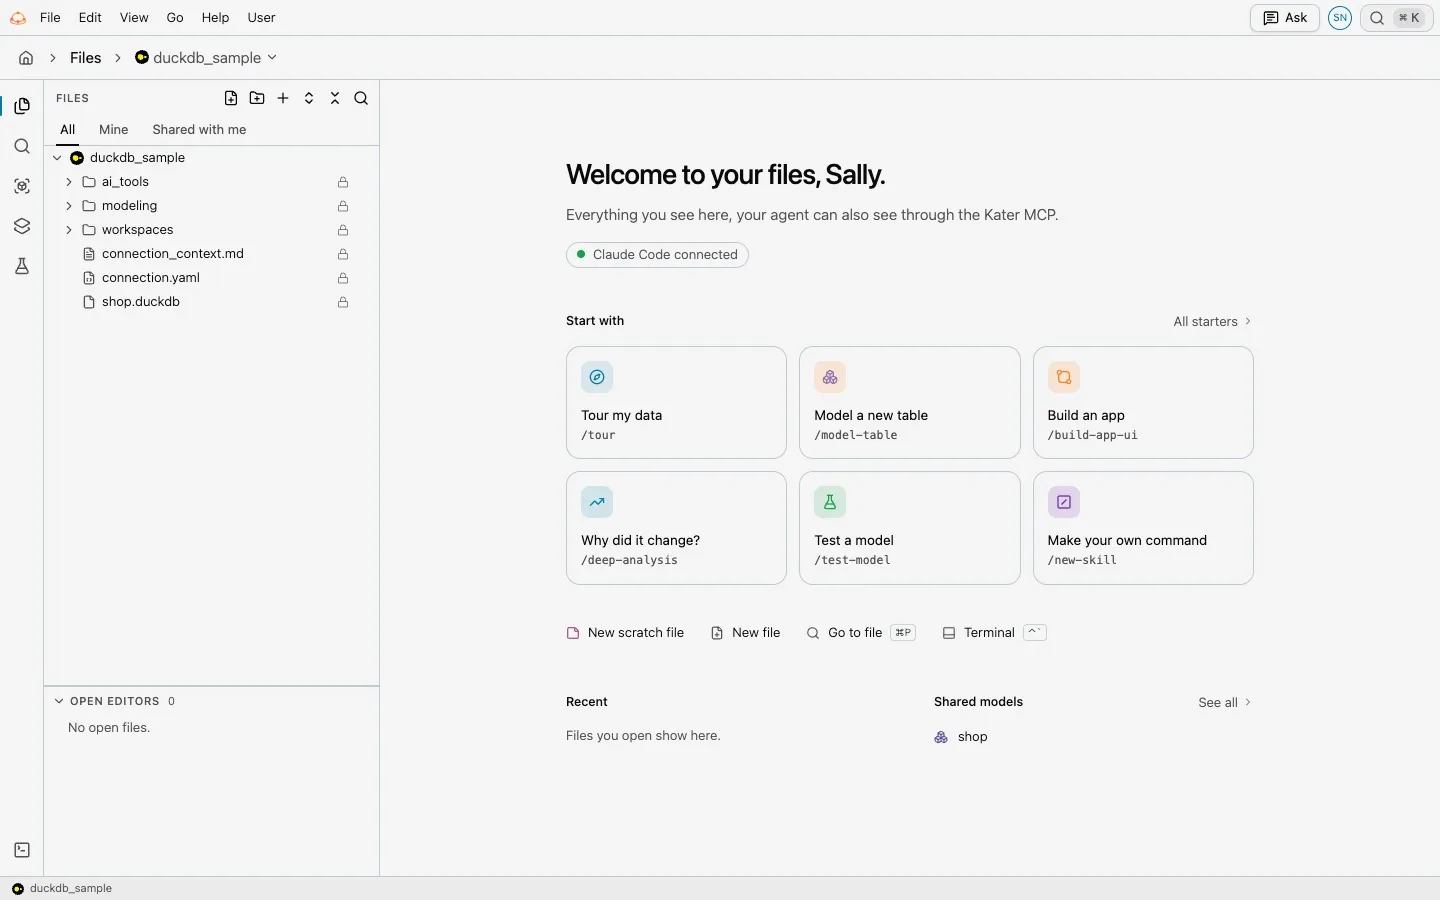Click the plus icon in the FILES toolbar

tap(283, 98)
